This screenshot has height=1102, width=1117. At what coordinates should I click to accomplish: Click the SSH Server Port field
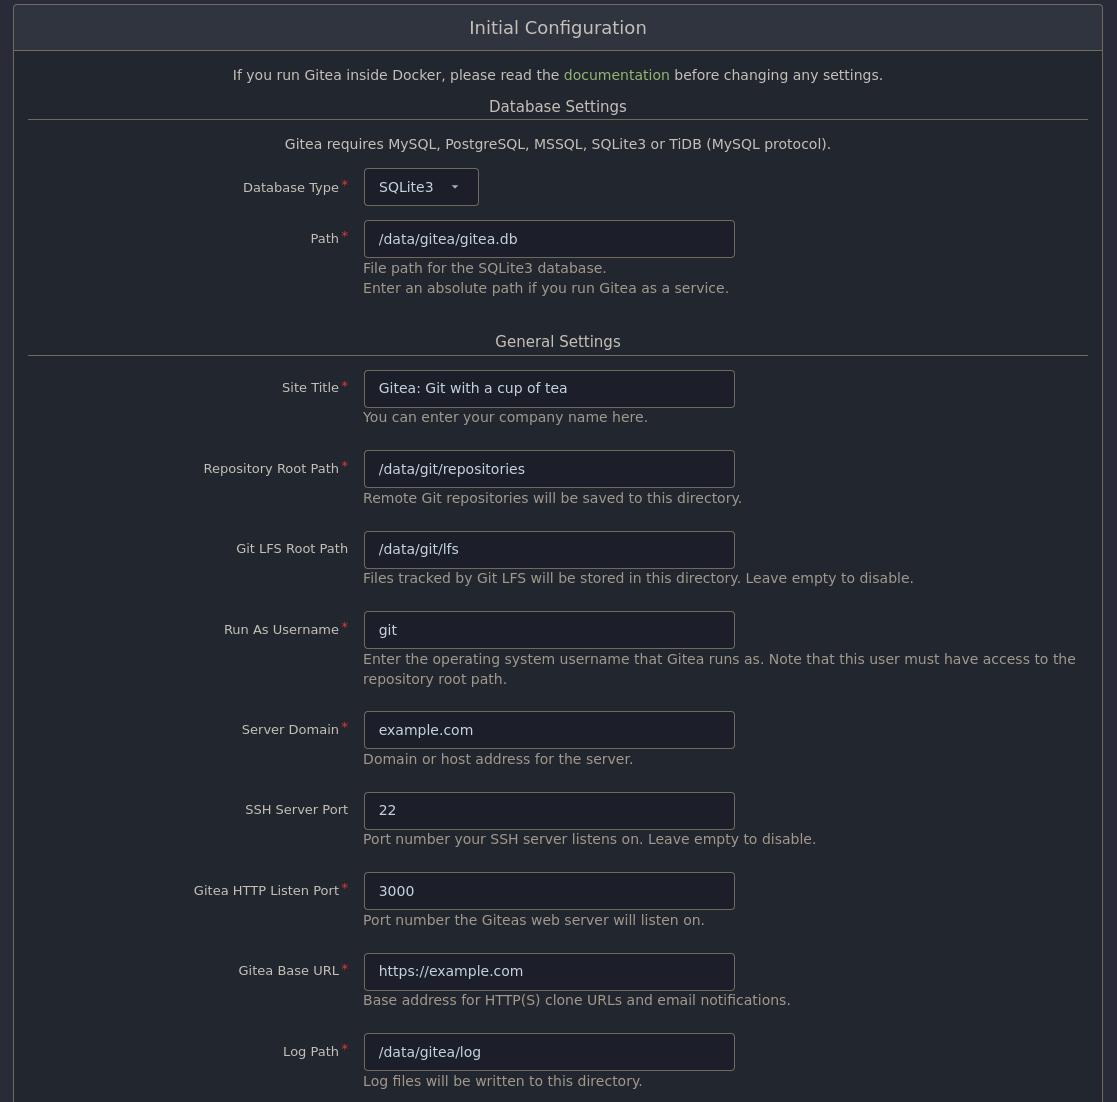(x=549, y=810)
